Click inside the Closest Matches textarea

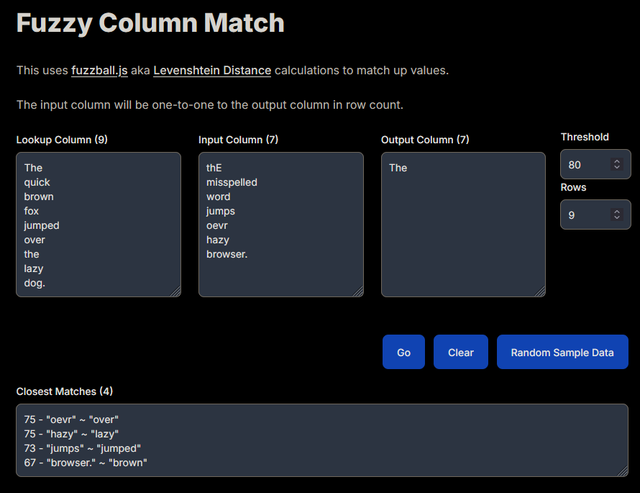(x=322, y=440)
